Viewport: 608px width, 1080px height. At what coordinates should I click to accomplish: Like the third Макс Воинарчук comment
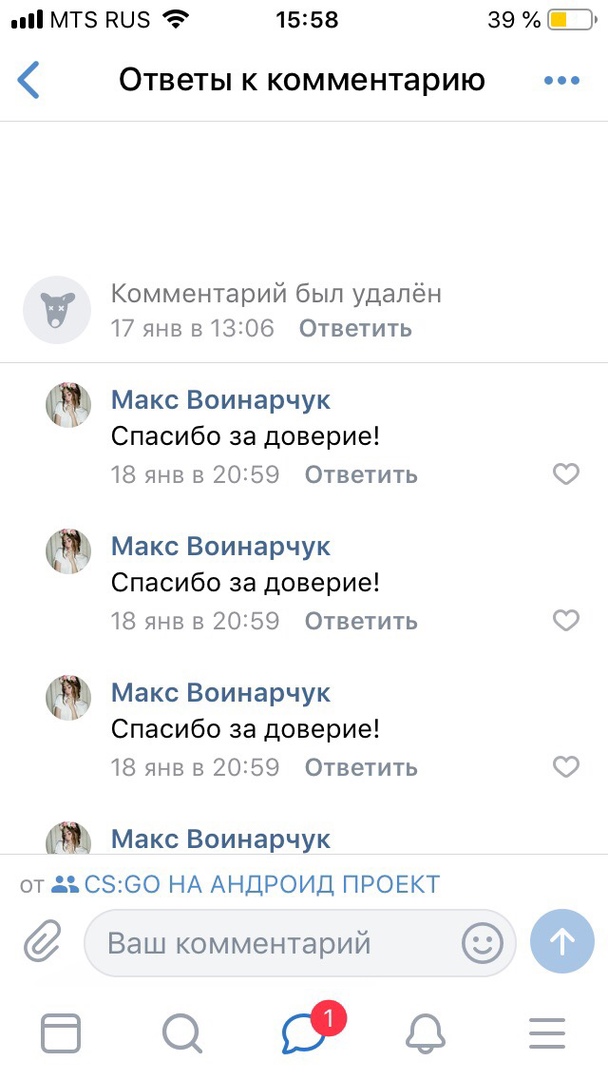[566, 767]
